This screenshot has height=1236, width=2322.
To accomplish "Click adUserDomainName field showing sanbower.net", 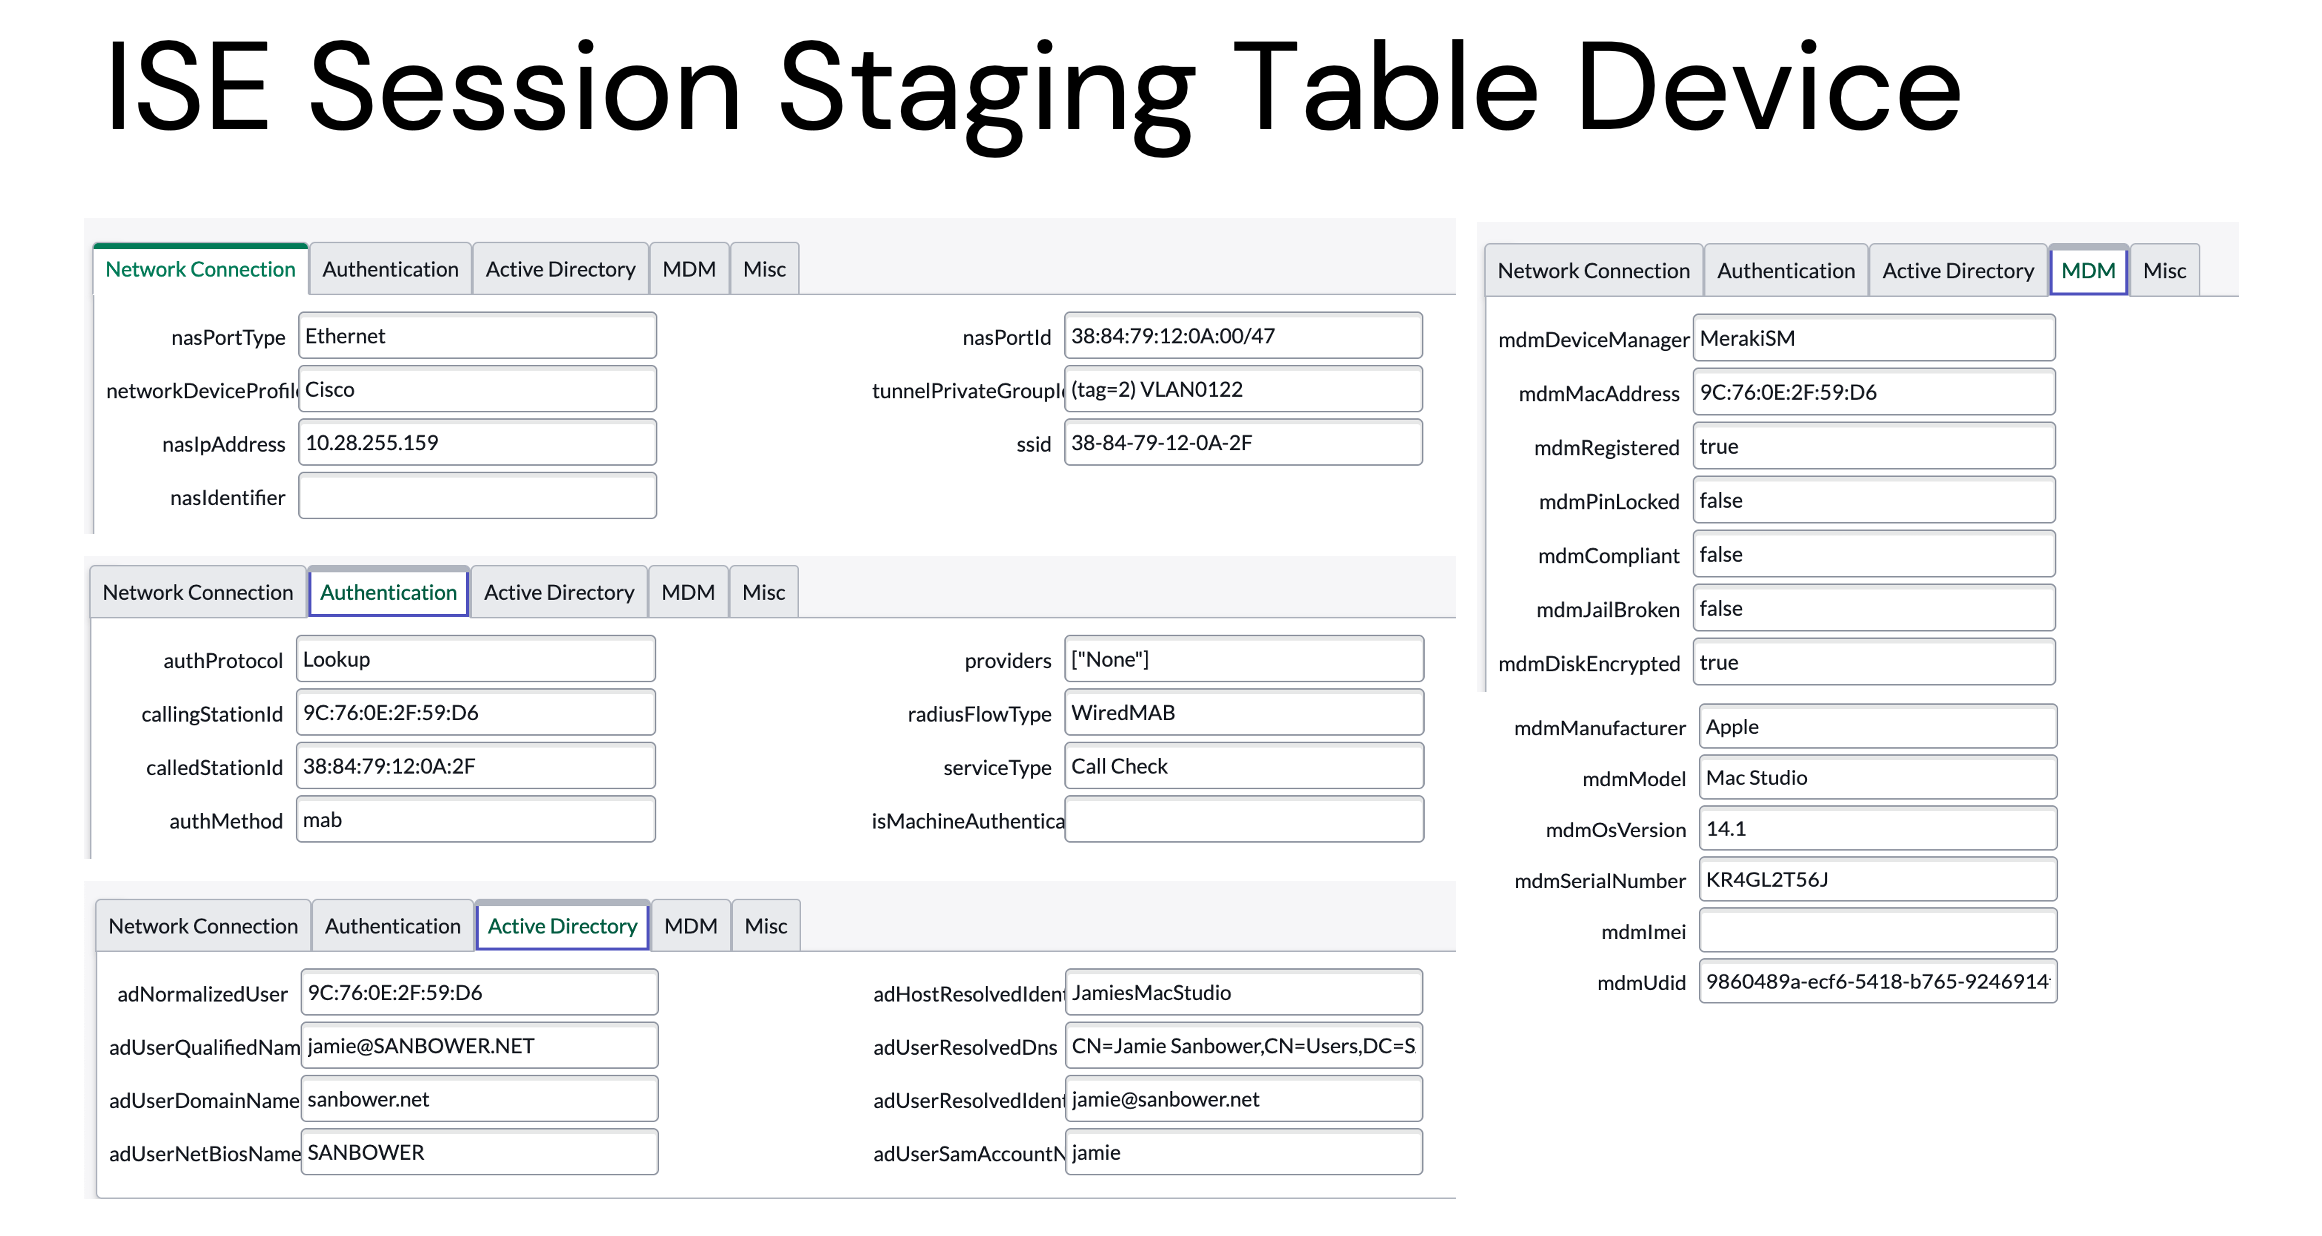I will coord(479,1099).
